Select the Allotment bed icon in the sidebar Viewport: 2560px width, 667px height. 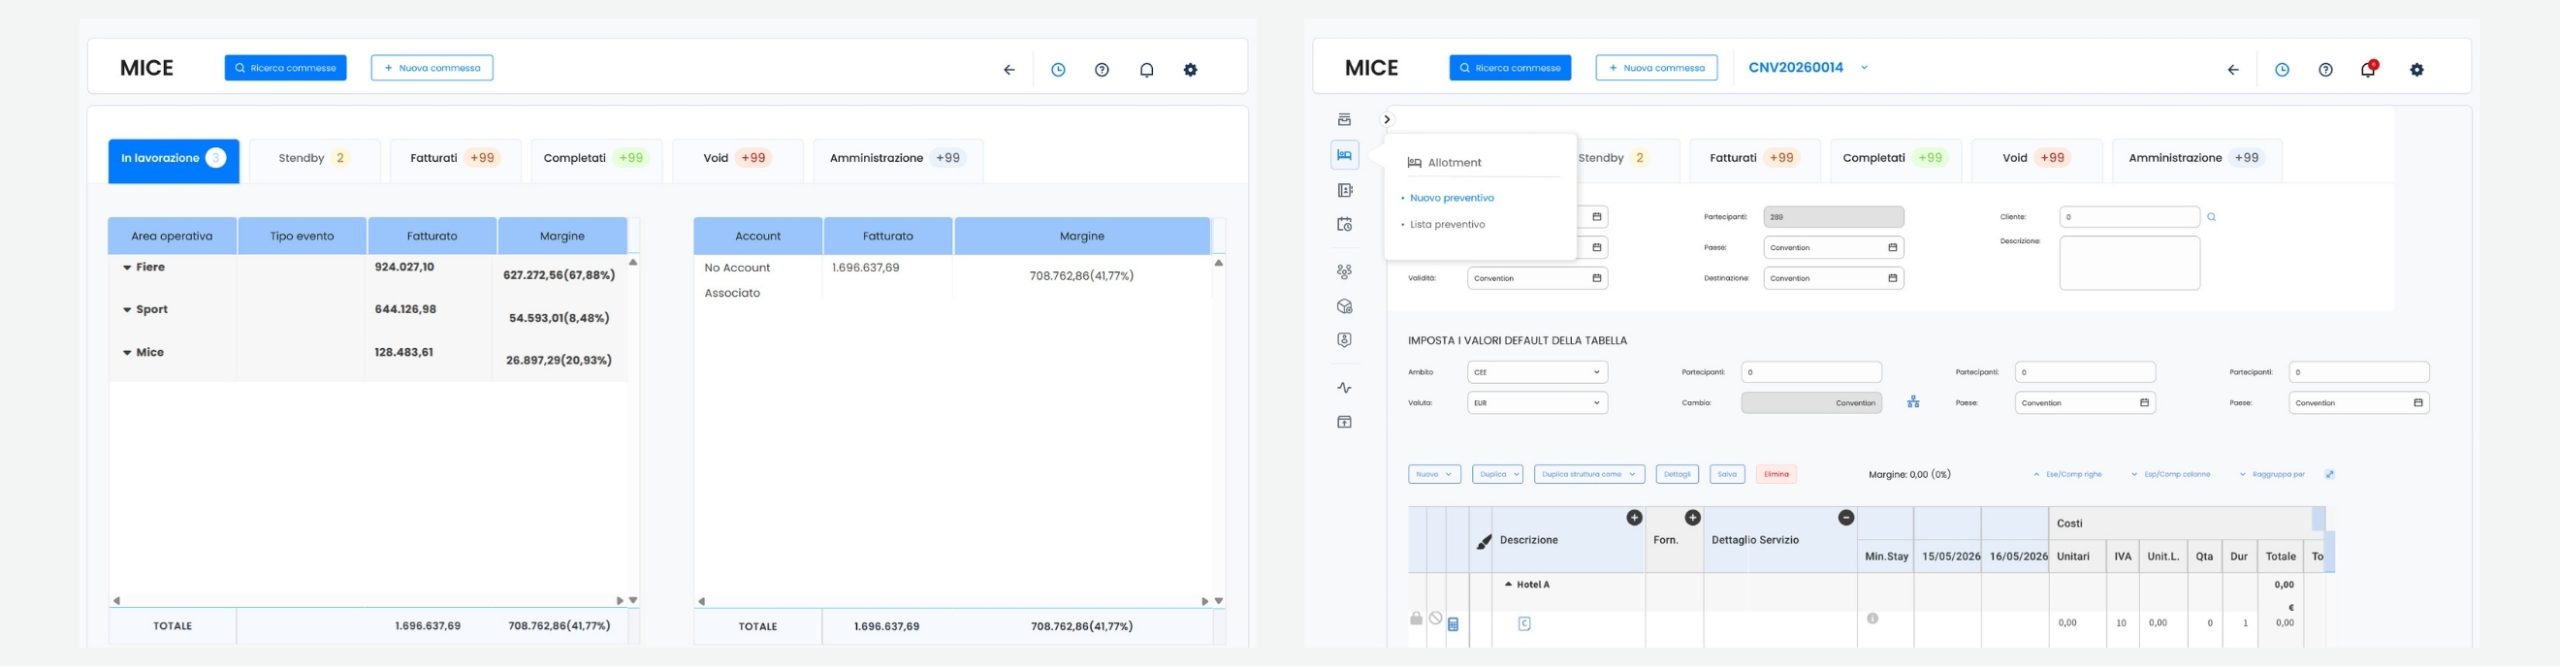(x=1345, y=155)
